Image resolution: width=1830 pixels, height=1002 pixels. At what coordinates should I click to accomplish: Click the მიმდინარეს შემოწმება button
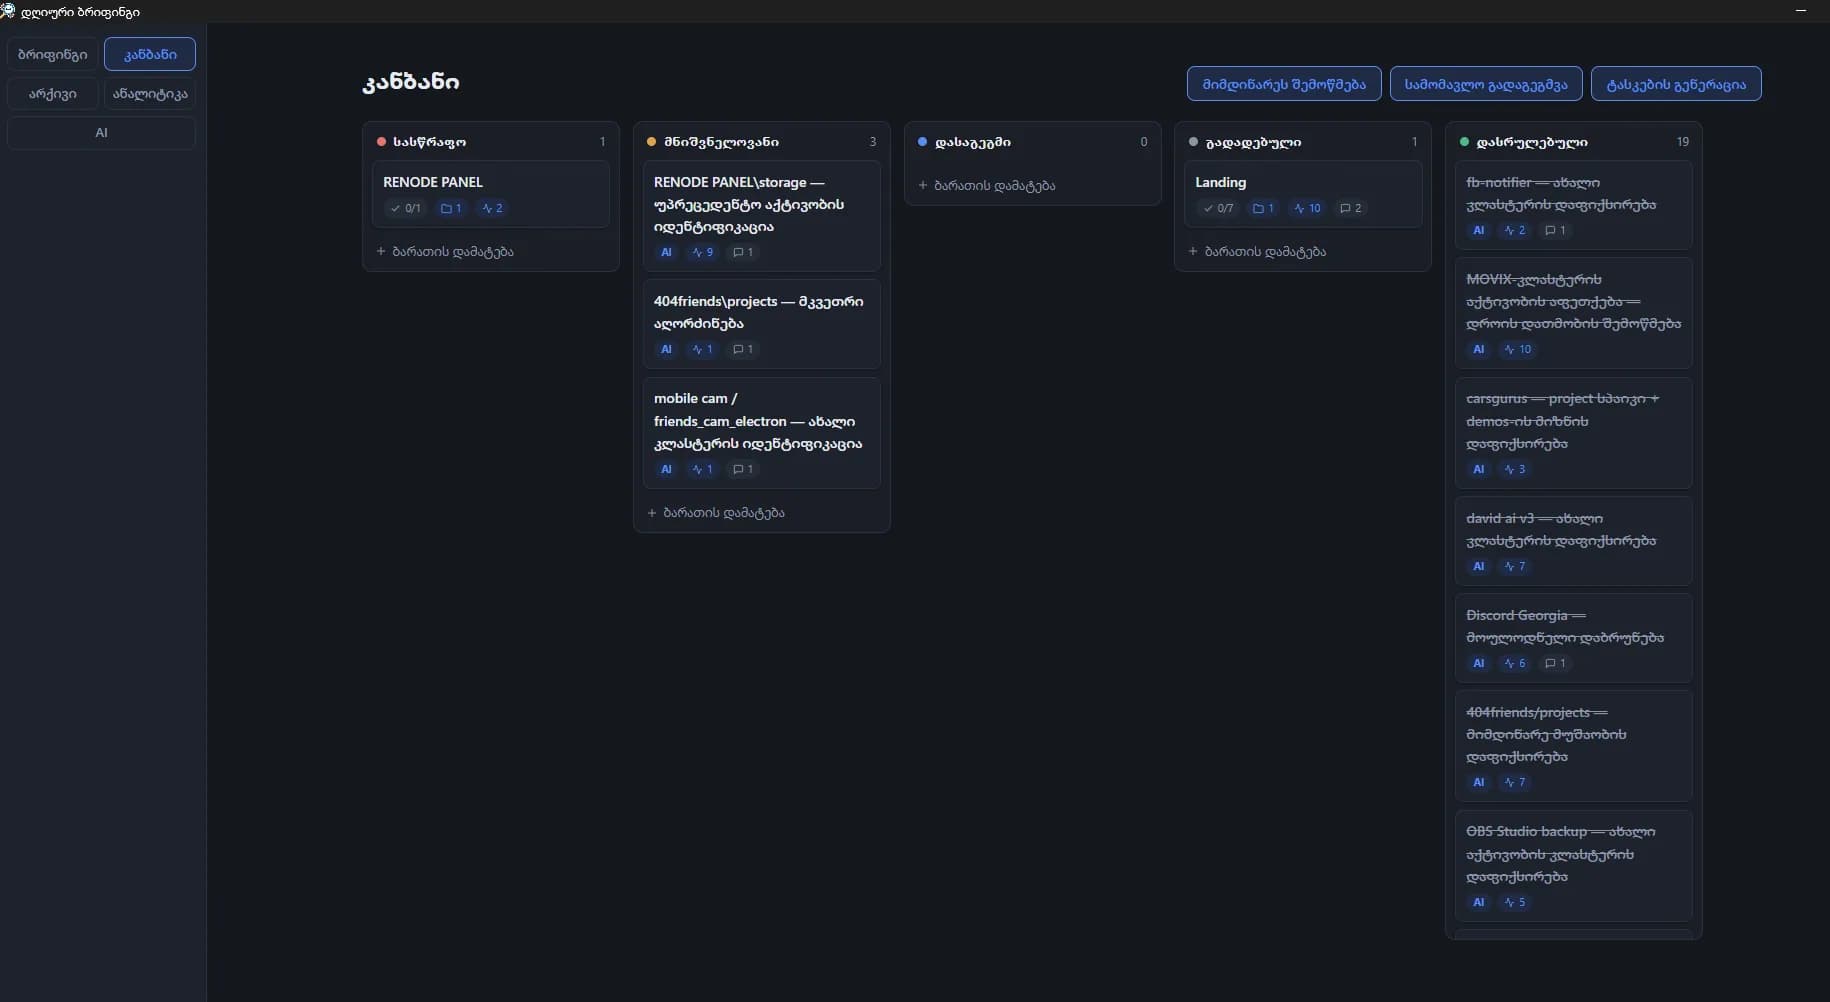coord(1284,84)
